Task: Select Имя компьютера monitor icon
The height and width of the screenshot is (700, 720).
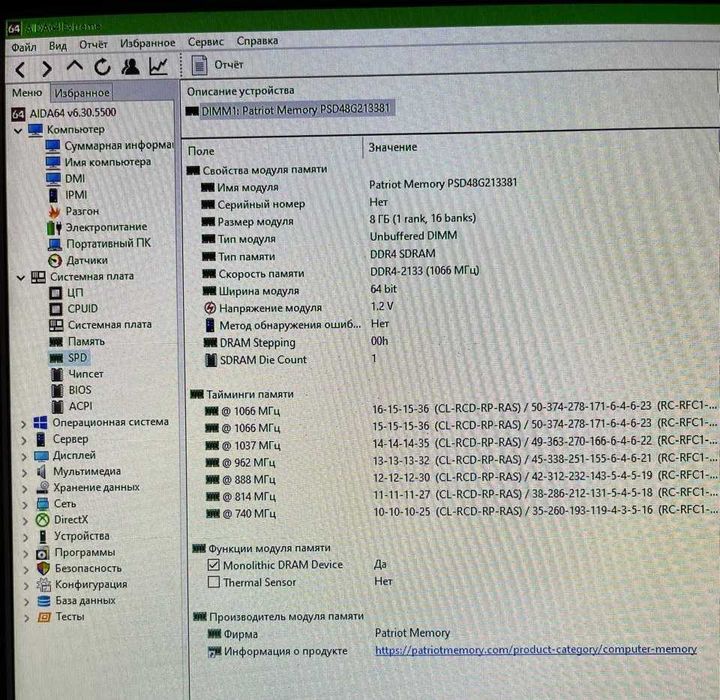Action: (x=53, y=163)
